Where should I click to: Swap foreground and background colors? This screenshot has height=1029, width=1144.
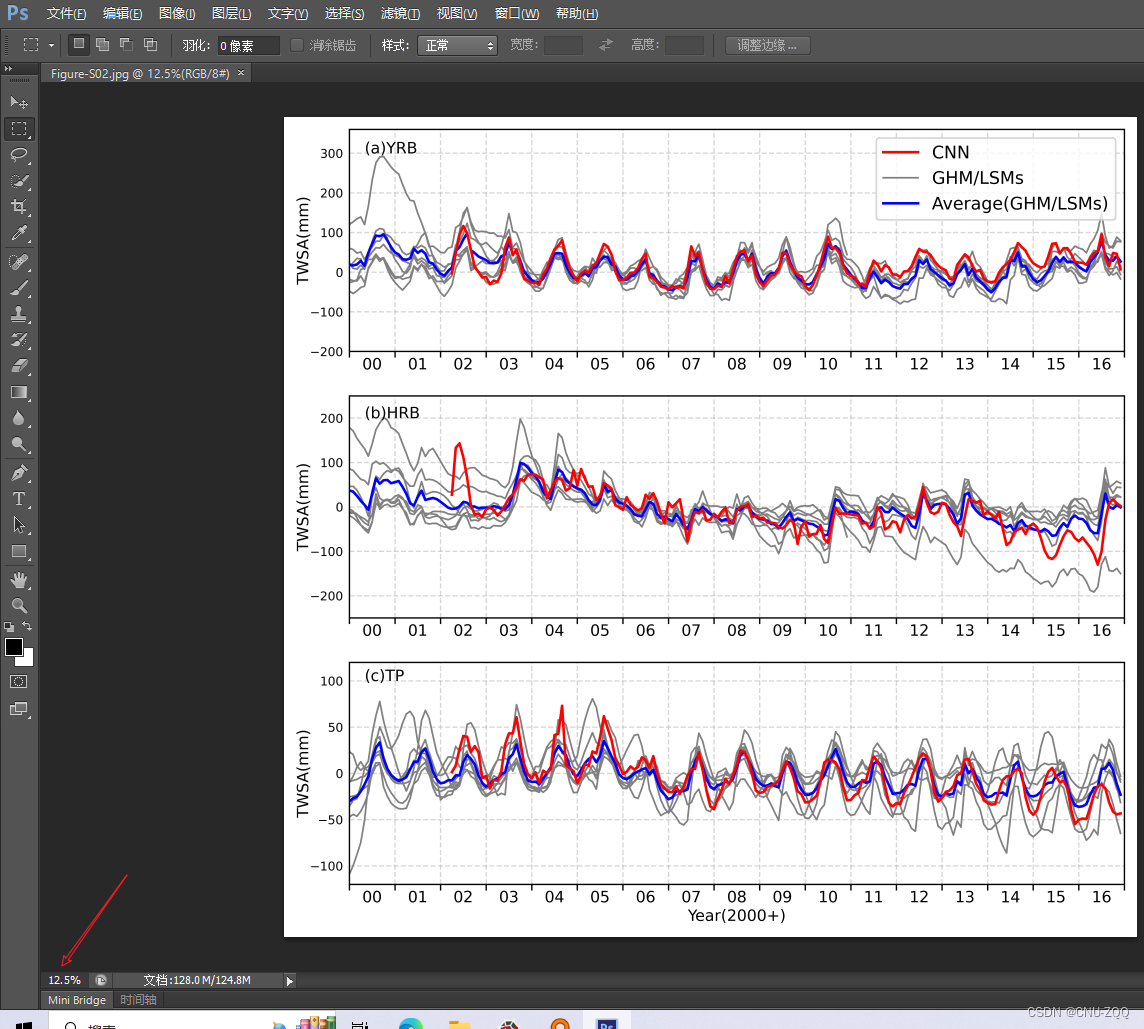(x=27, y=626)
